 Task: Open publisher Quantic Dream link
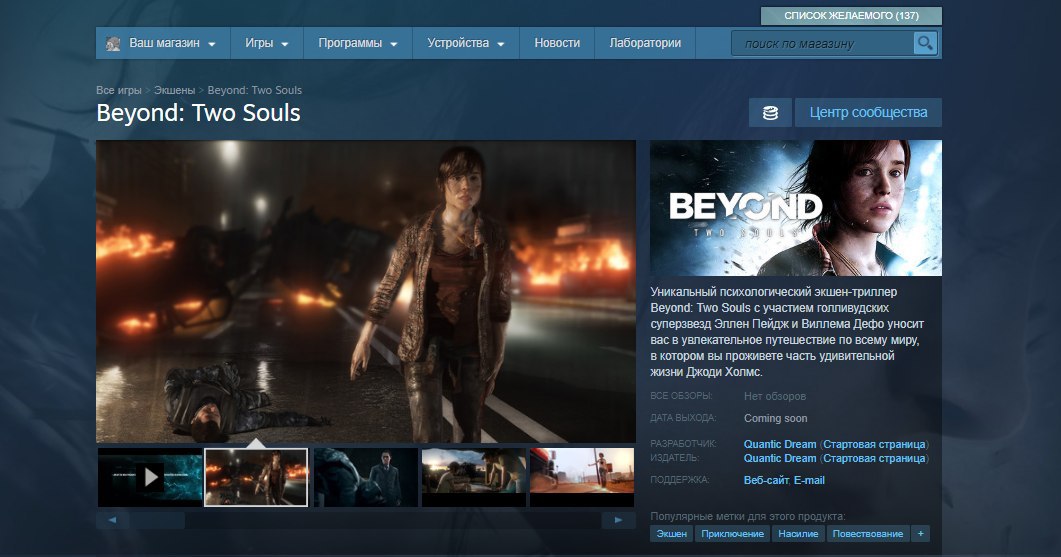tap(780, 458)
